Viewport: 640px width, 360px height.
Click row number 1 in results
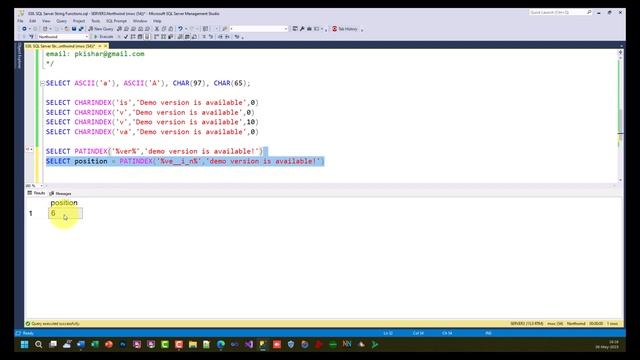tap(31, 213)
